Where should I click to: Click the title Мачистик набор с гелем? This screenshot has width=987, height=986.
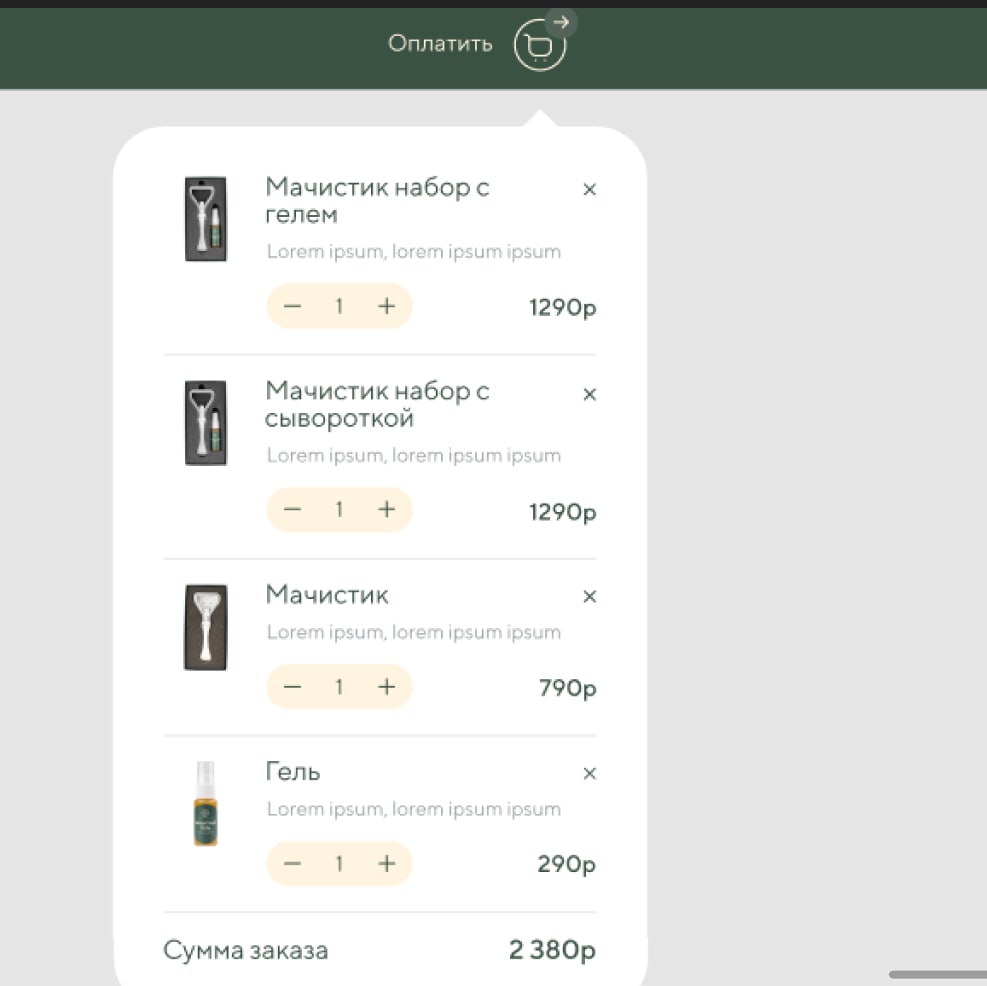coord(377,200)
